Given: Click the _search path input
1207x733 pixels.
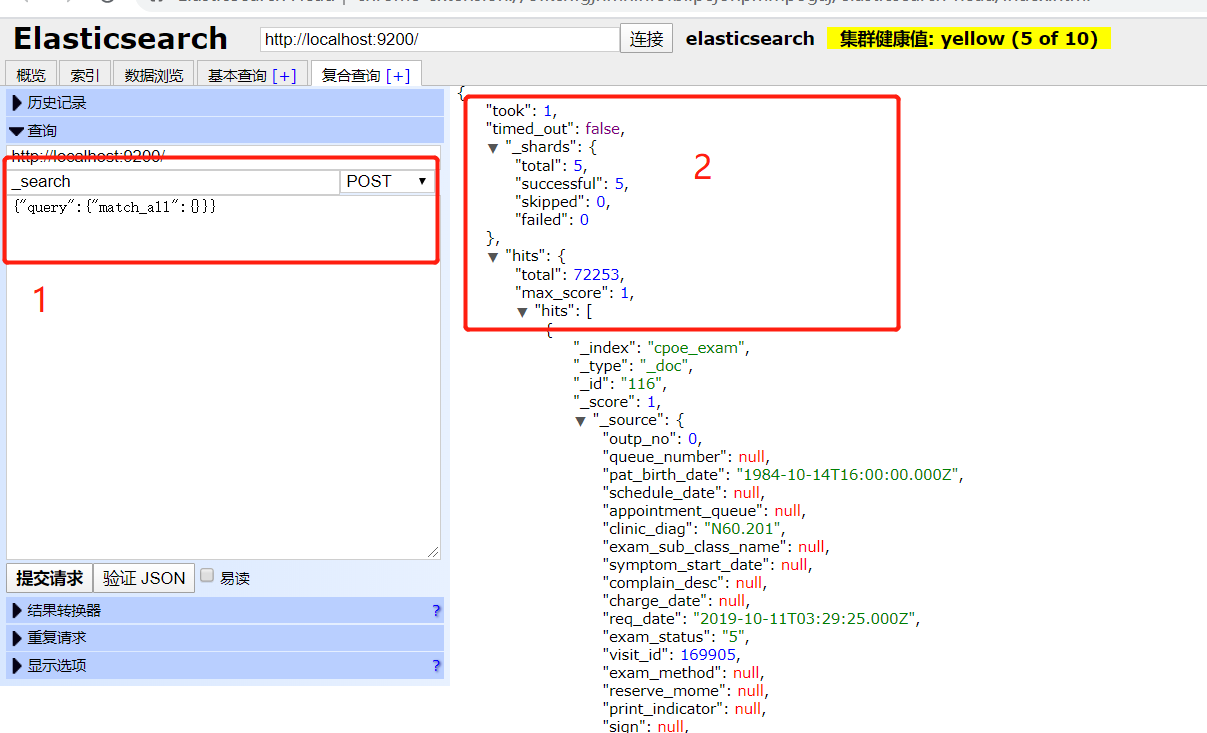Looking at the screenshot, I should pos(174,181).
